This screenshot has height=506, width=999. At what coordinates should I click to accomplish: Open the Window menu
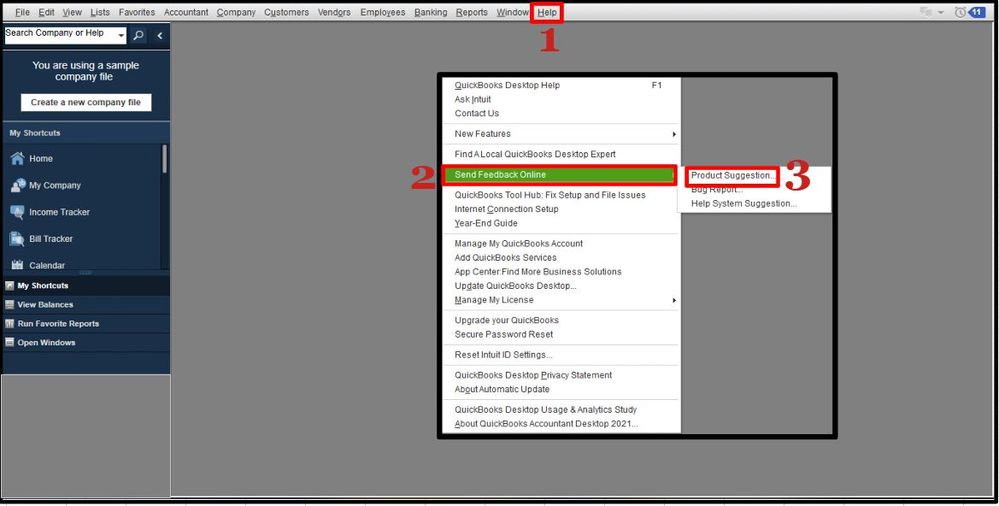coord(512,12)
